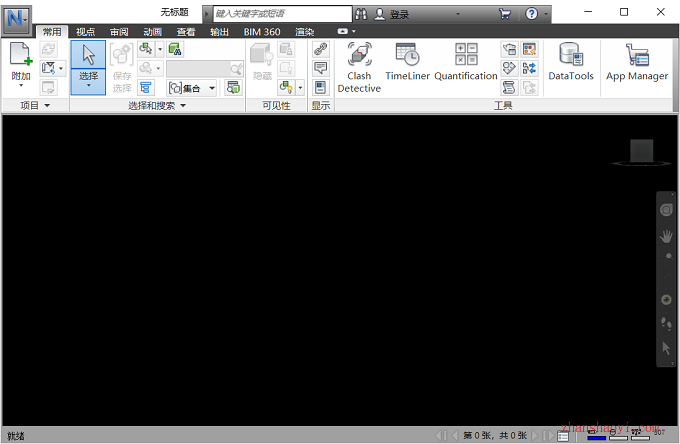Click the 登录 sign-in button

point(392,14)
